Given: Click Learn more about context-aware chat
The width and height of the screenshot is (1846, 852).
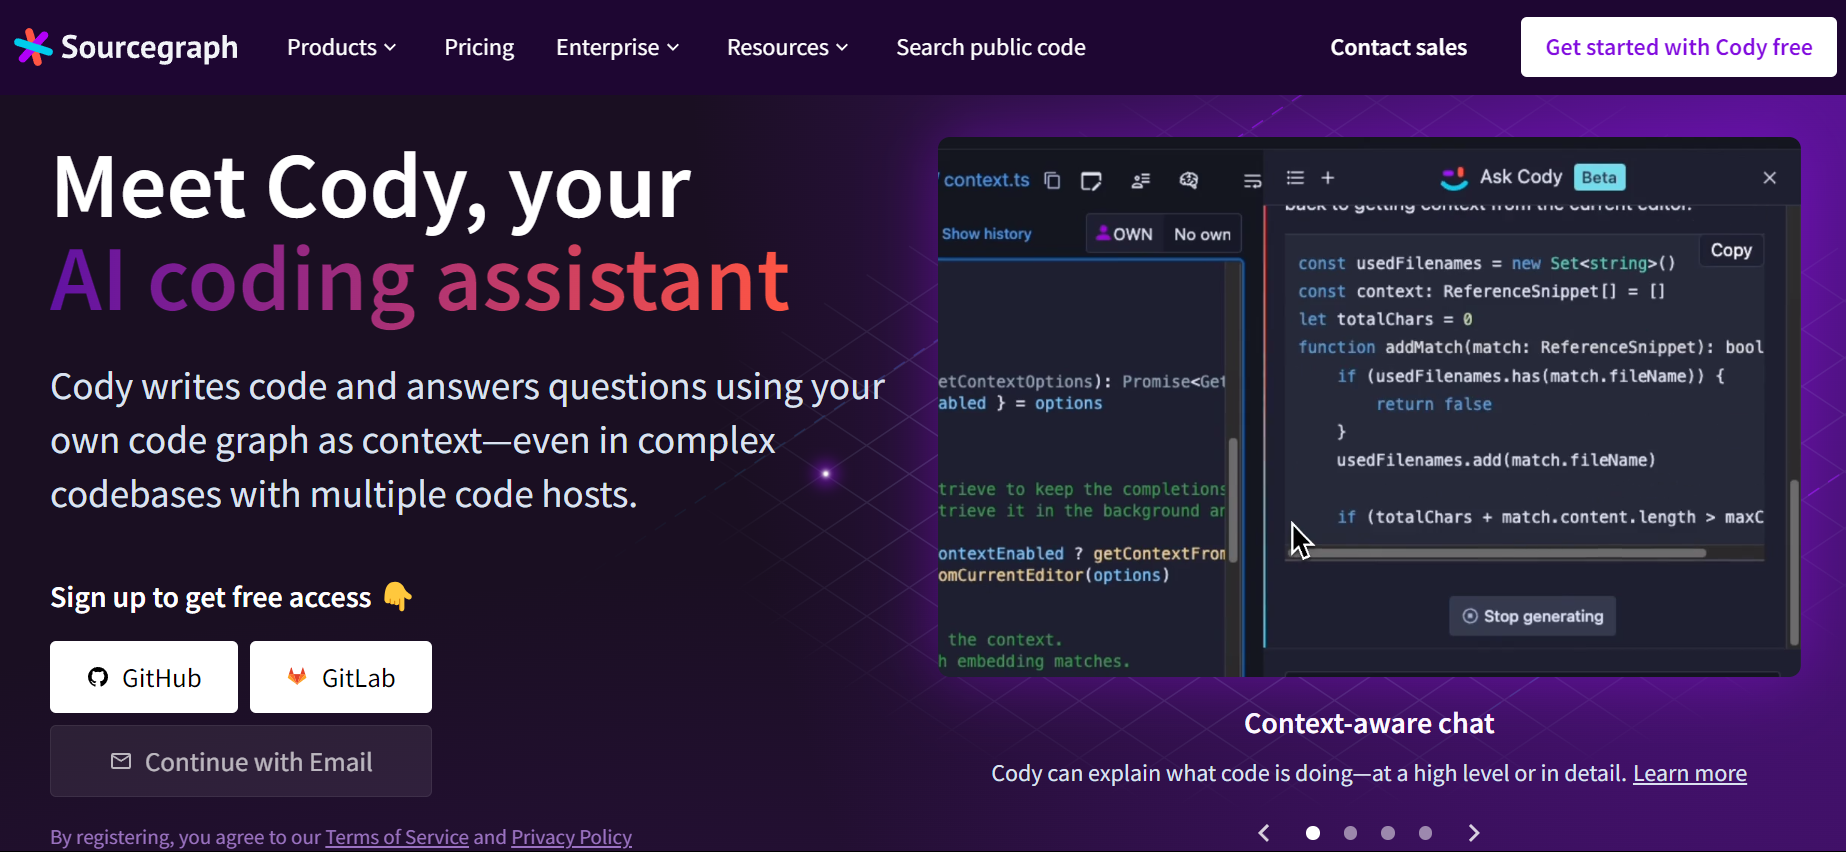Looking at the screenshot, I should click(x=1690, y=773).
